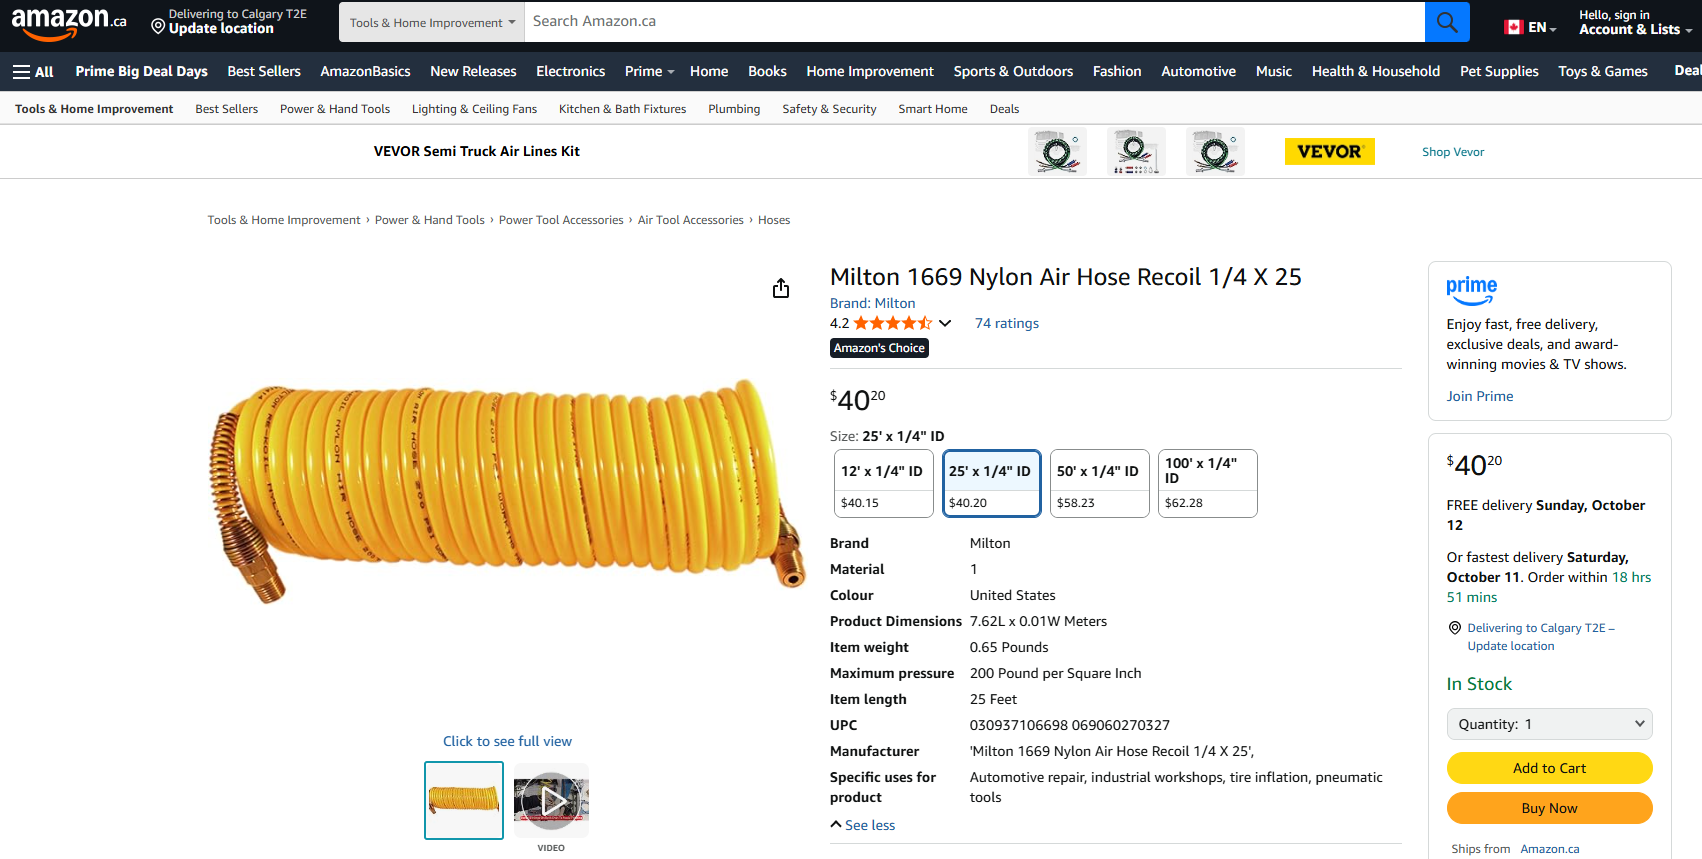Click Hoses breadcrumb

(774, 220)
